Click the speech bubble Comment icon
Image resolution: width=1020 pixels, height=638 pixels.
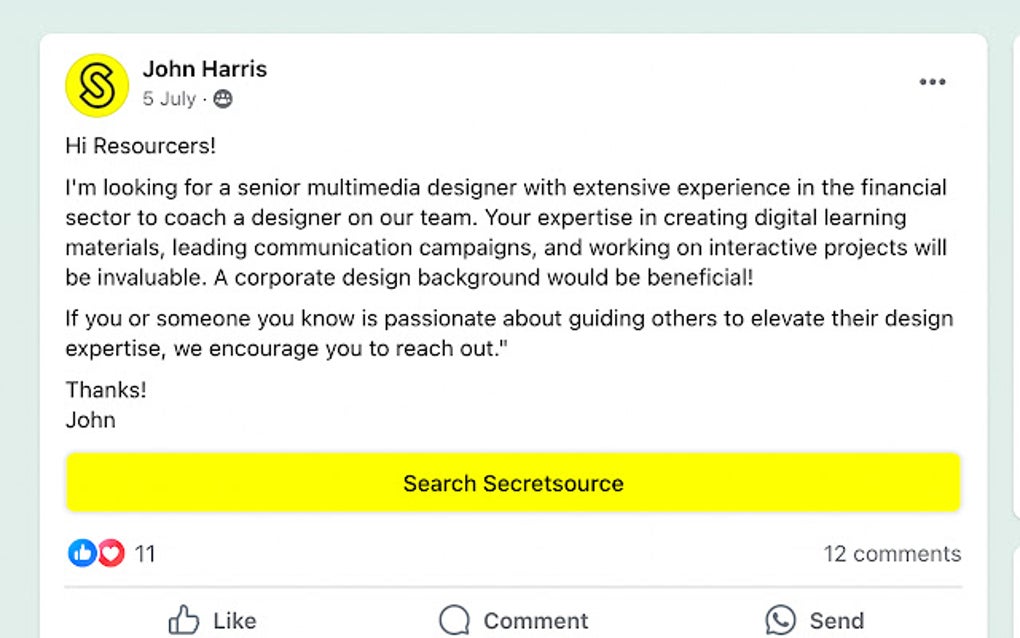point(454,621)
